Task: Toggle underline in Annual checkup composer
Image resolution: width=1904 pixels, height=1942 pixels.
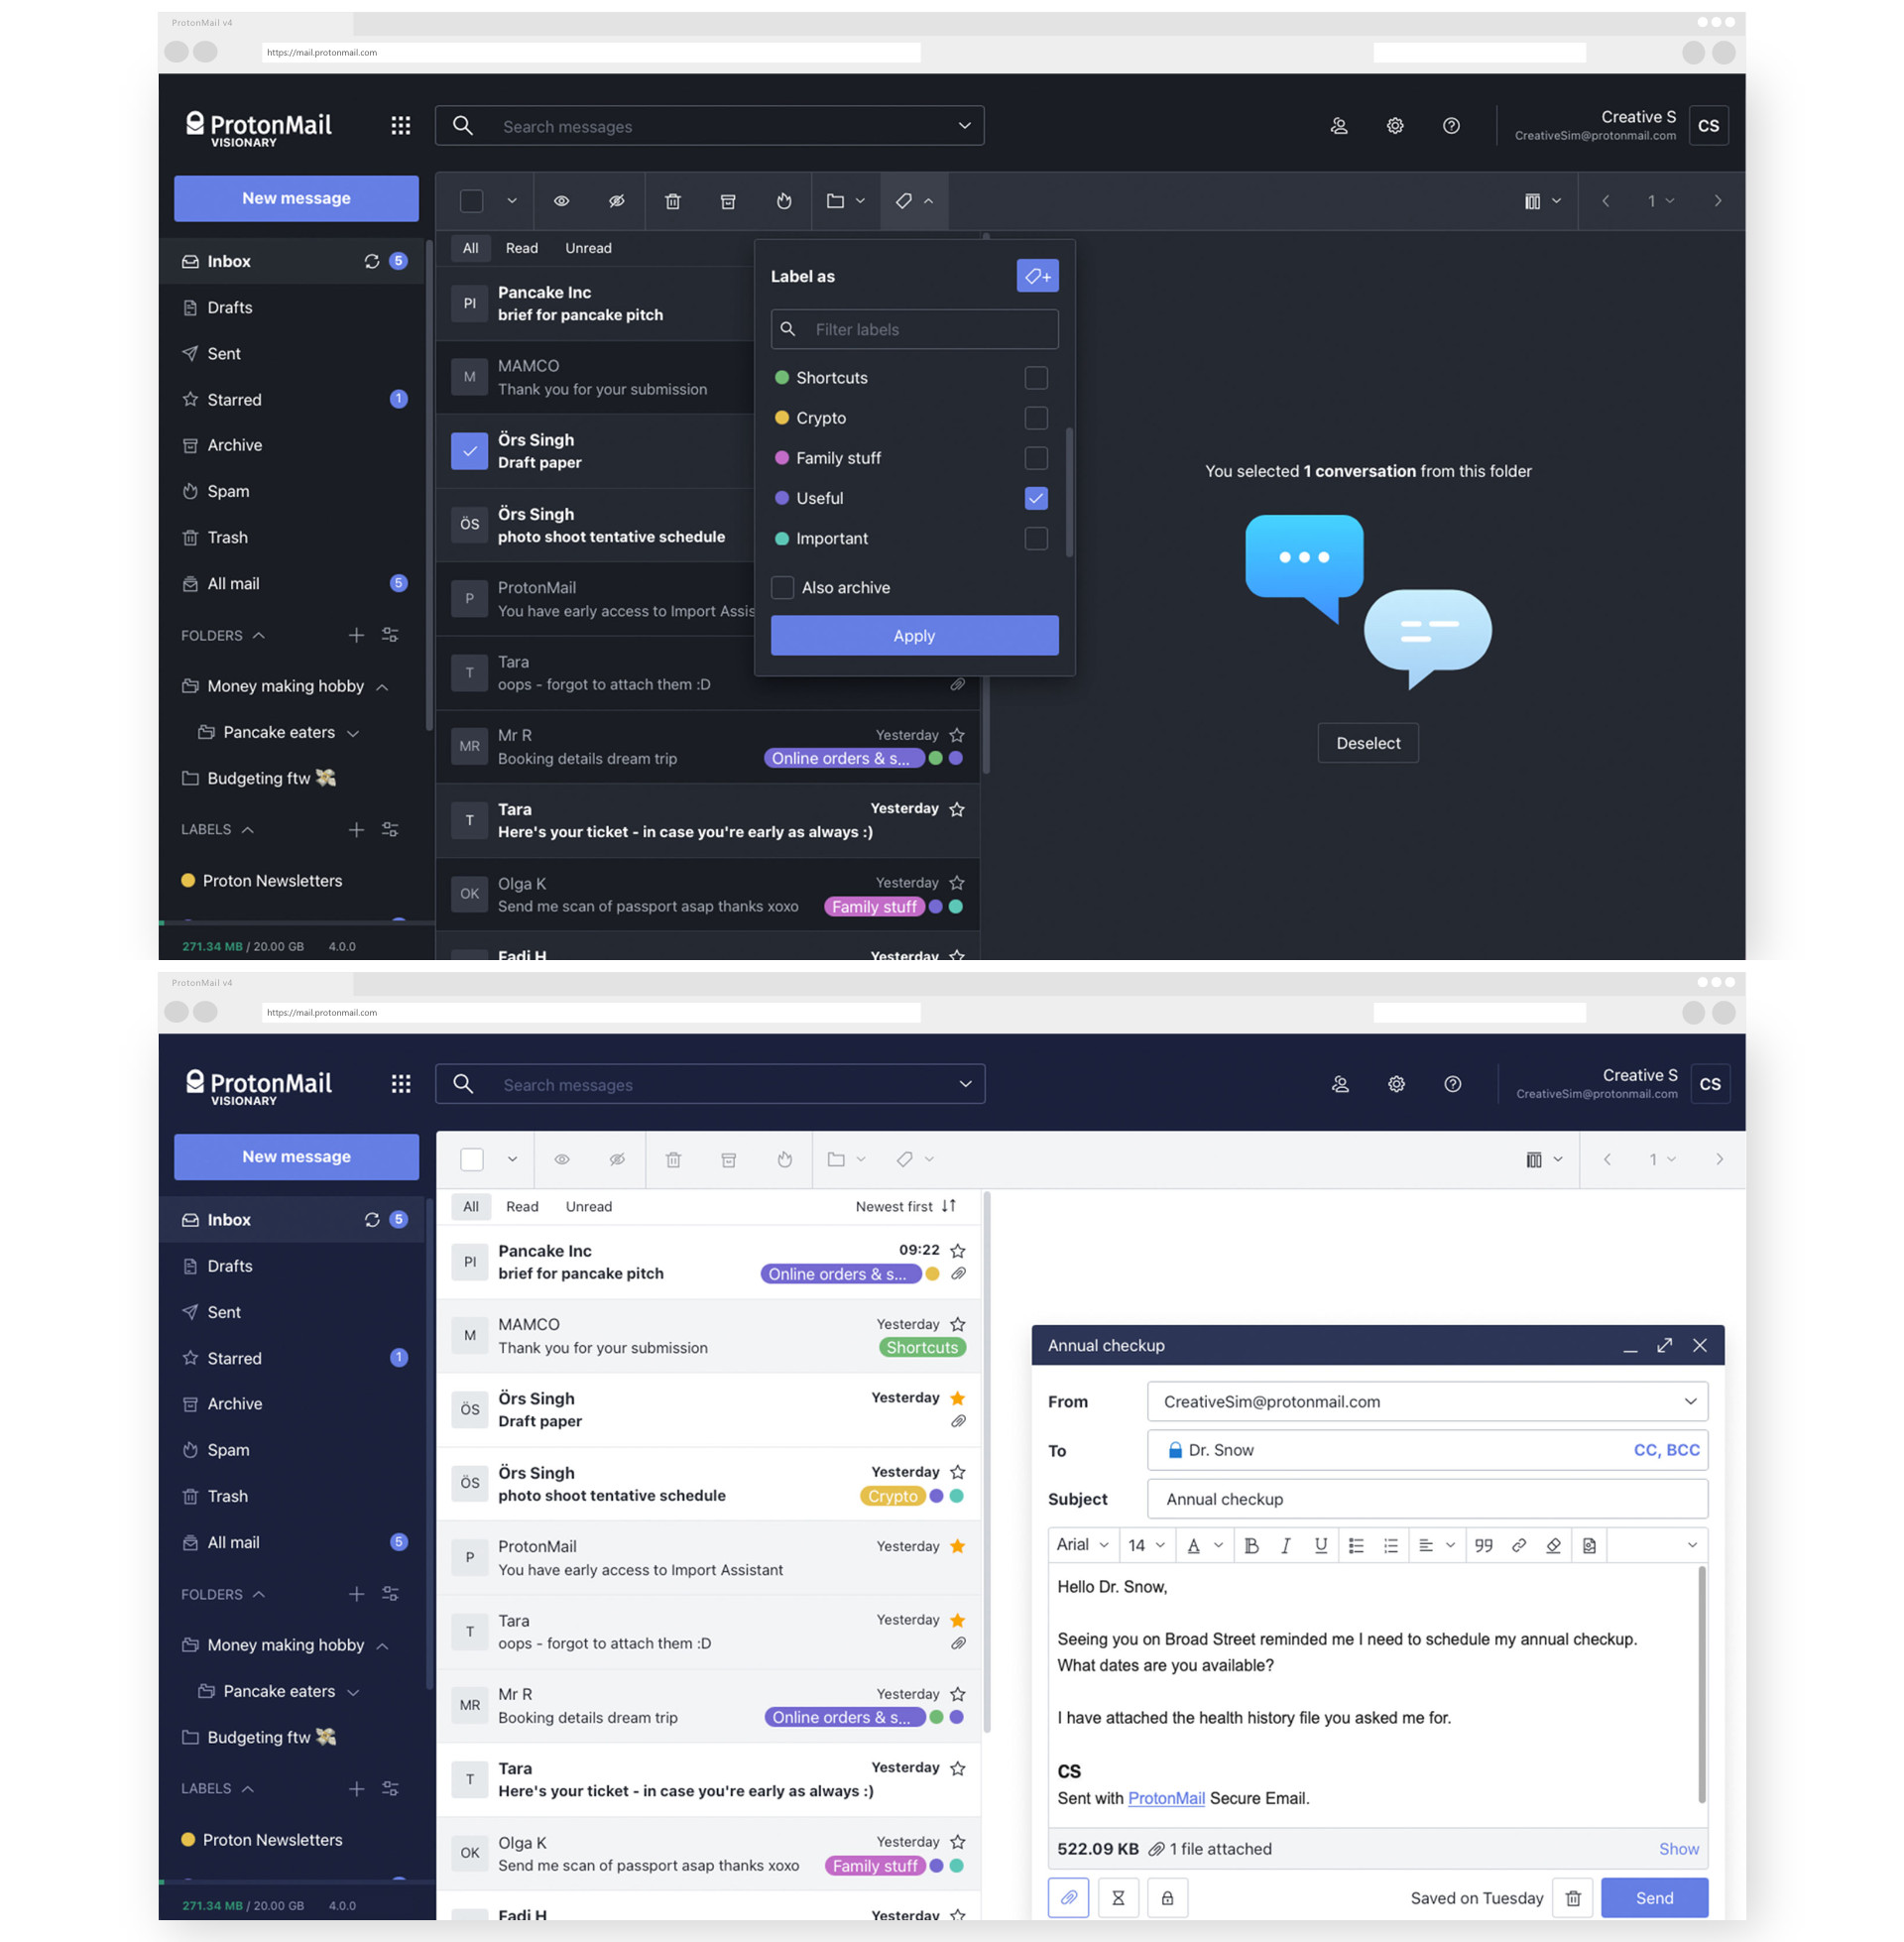Action: tap(1321, 1545)
